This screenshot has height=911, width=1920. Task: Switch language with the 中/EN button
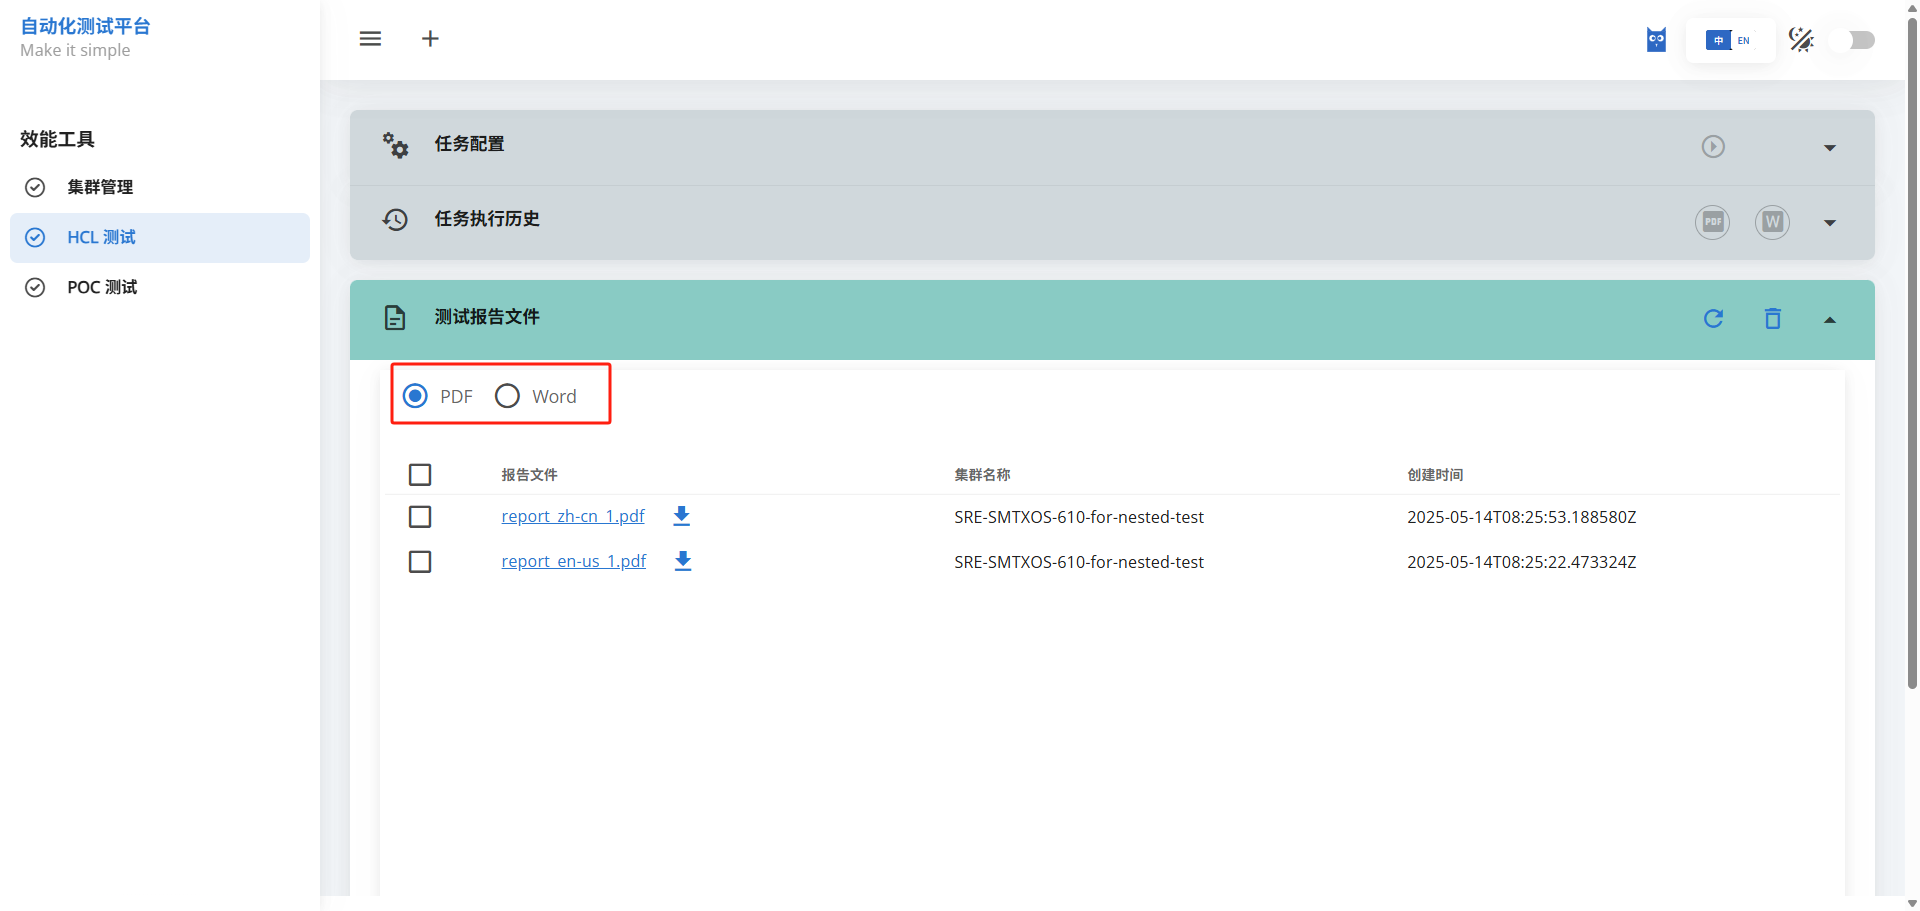1730,40
